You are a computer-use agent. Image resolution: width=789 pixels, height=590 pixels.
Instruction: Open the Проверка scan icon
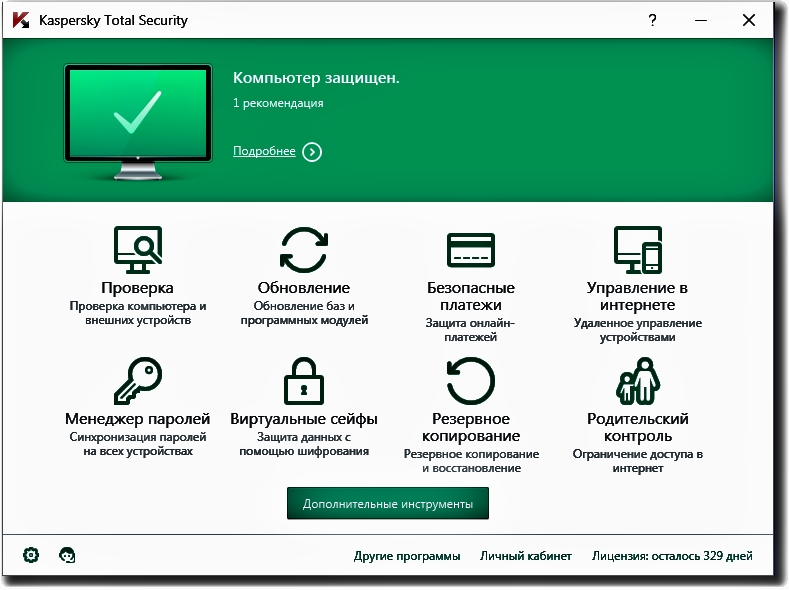tap(138, 249)
